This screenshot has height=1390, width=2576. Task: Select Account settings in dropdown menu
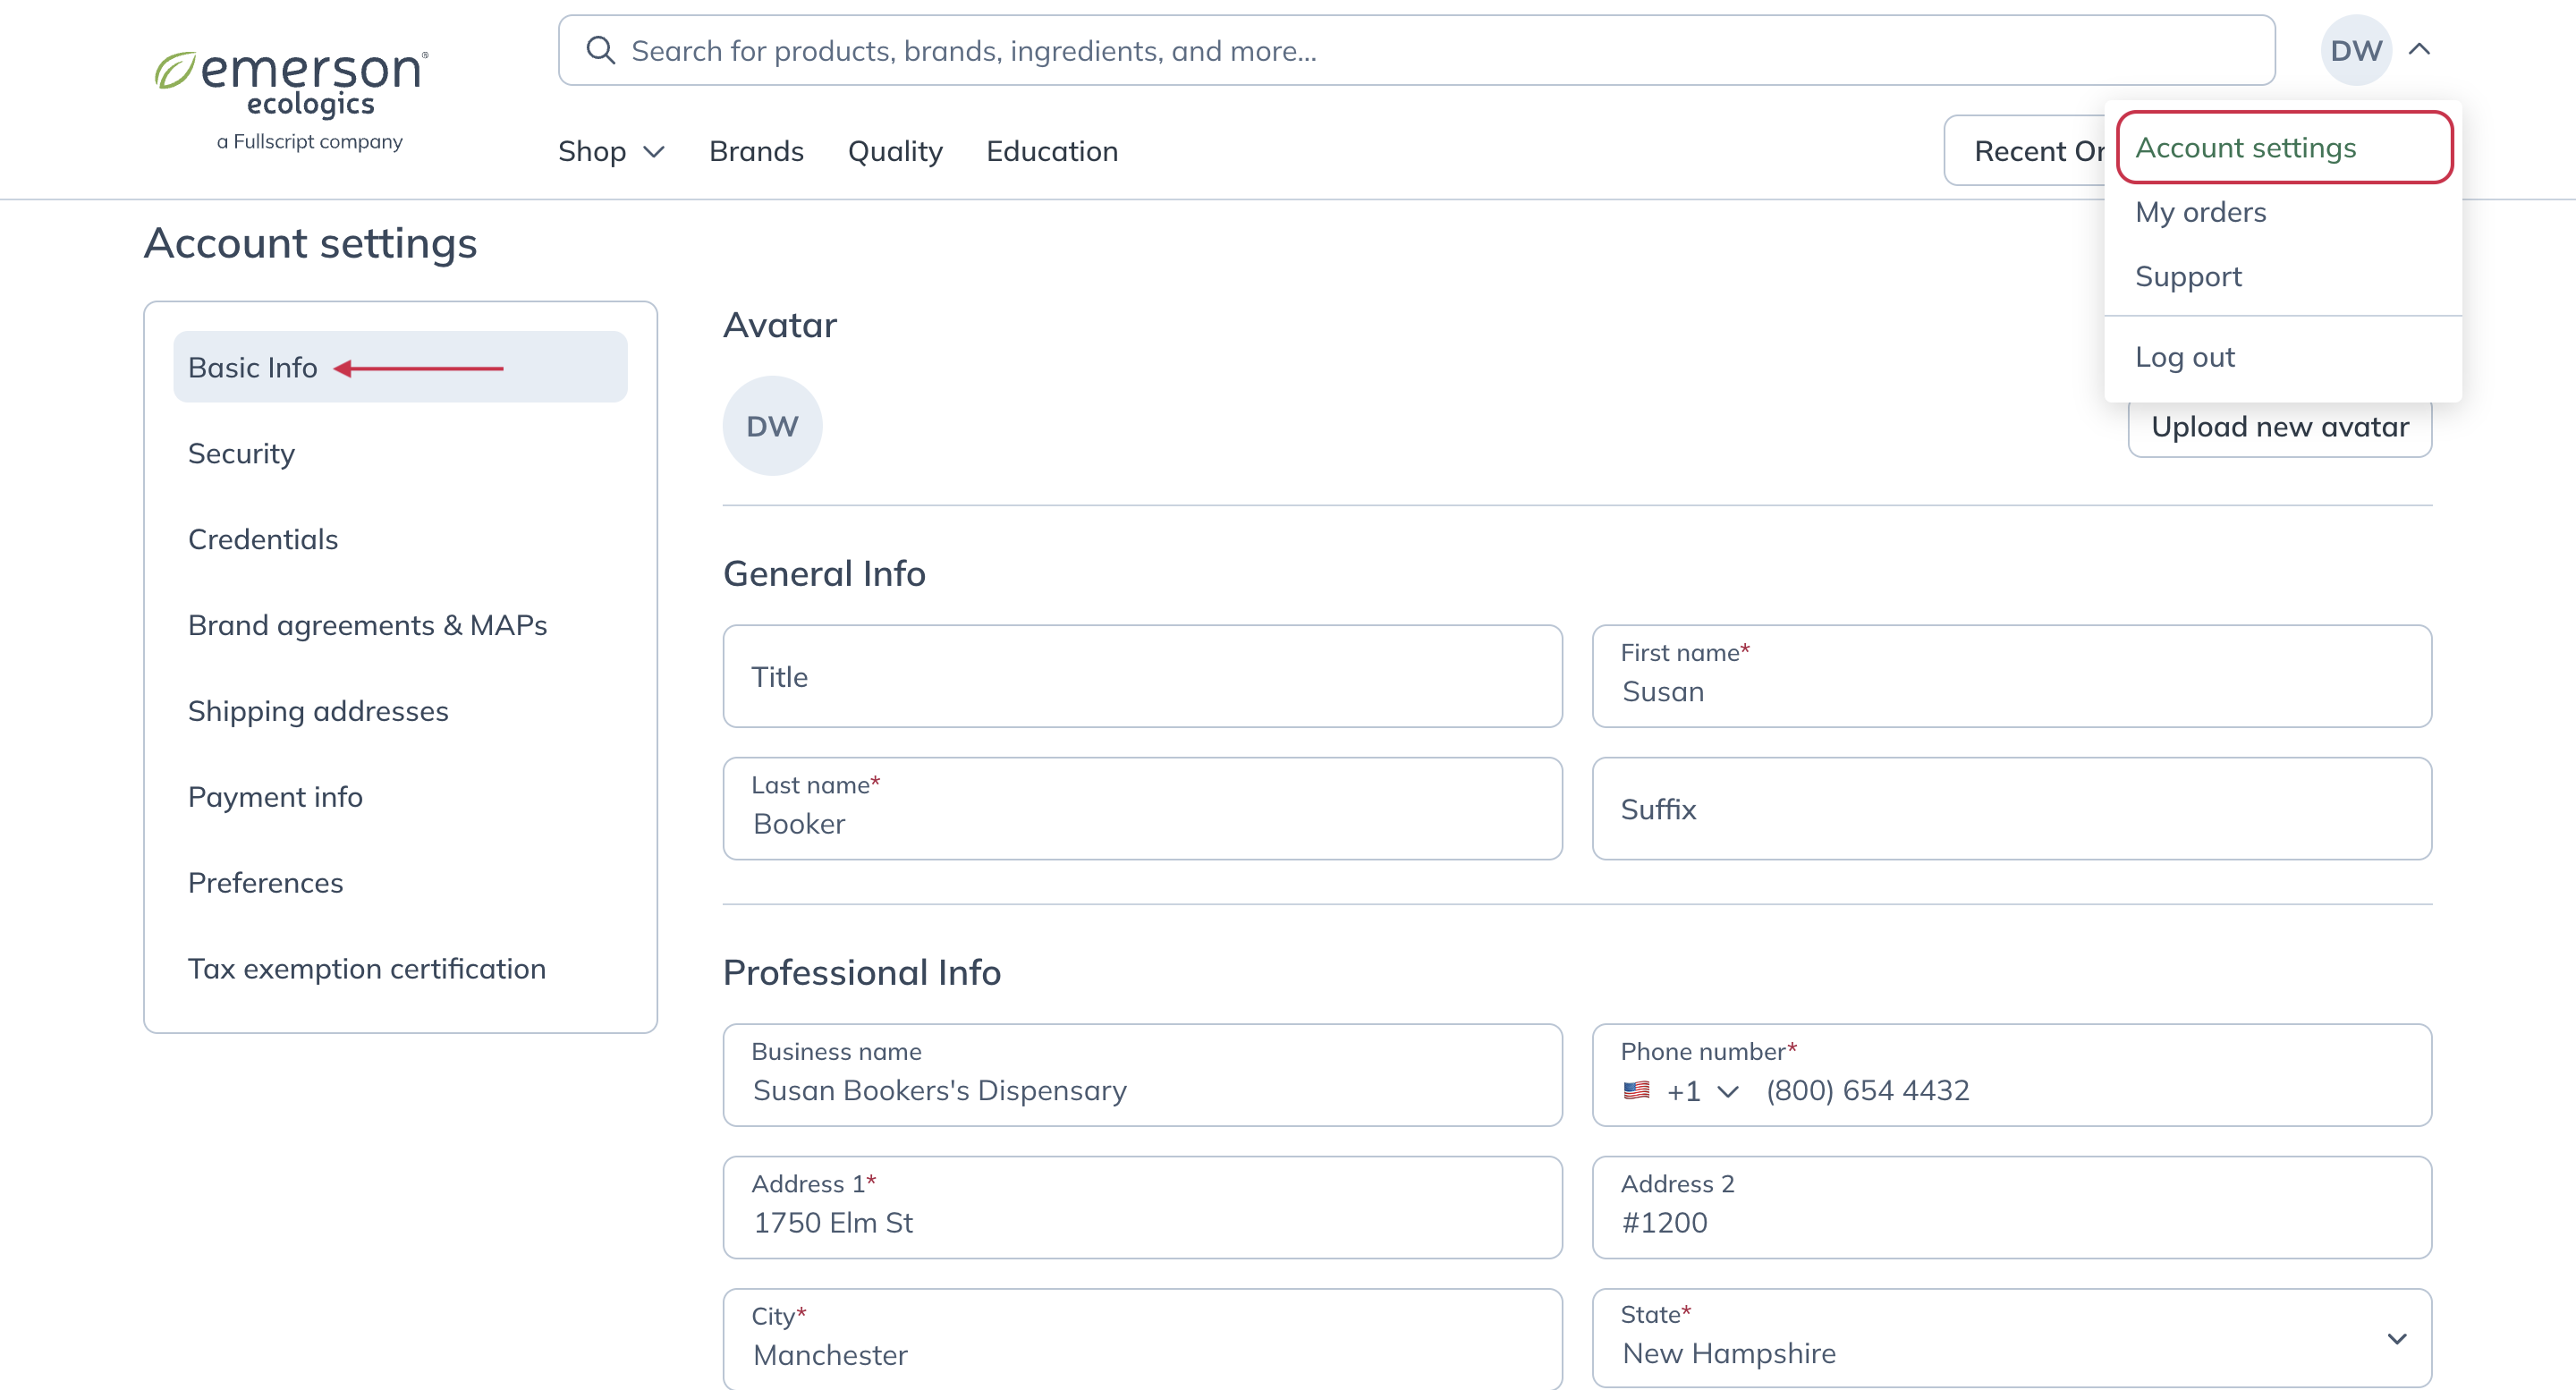[x=2284, y=148]
